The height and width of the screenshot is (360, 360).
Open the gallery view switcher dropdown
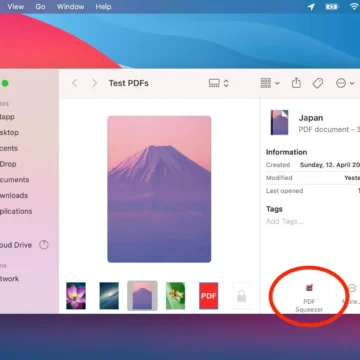(219, 83)
